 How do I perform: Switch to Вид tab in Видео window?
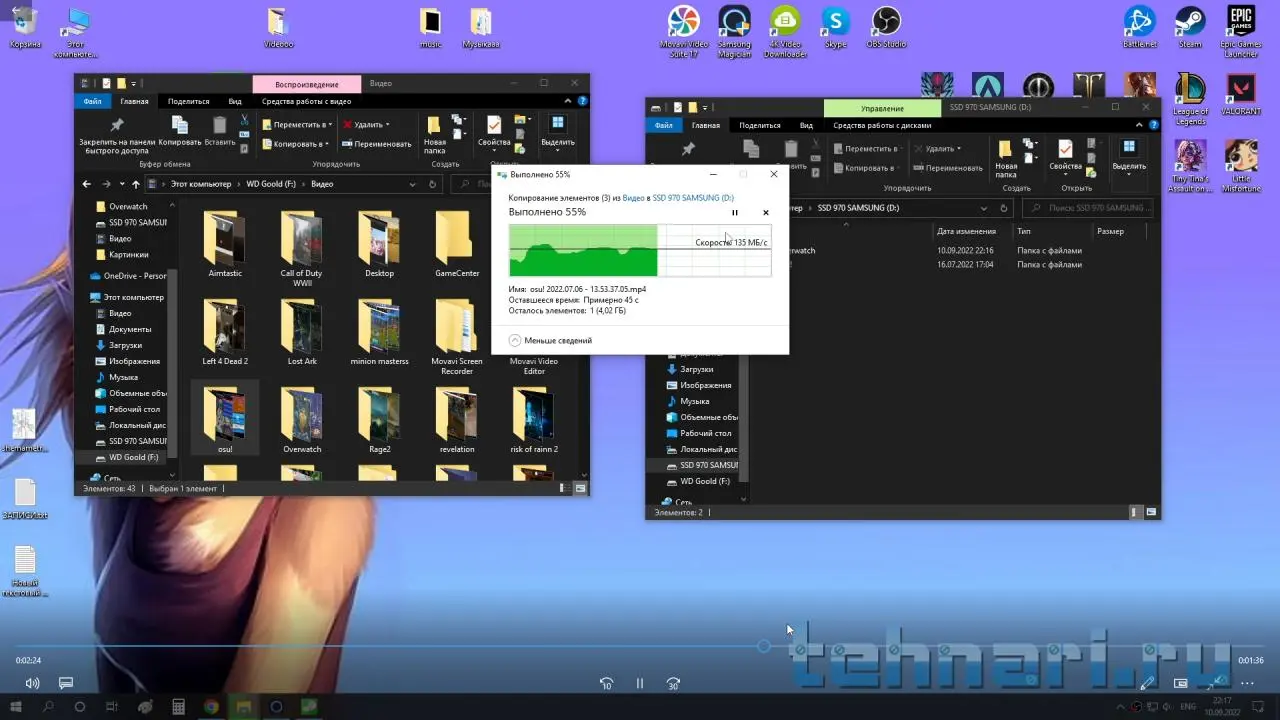235,101
